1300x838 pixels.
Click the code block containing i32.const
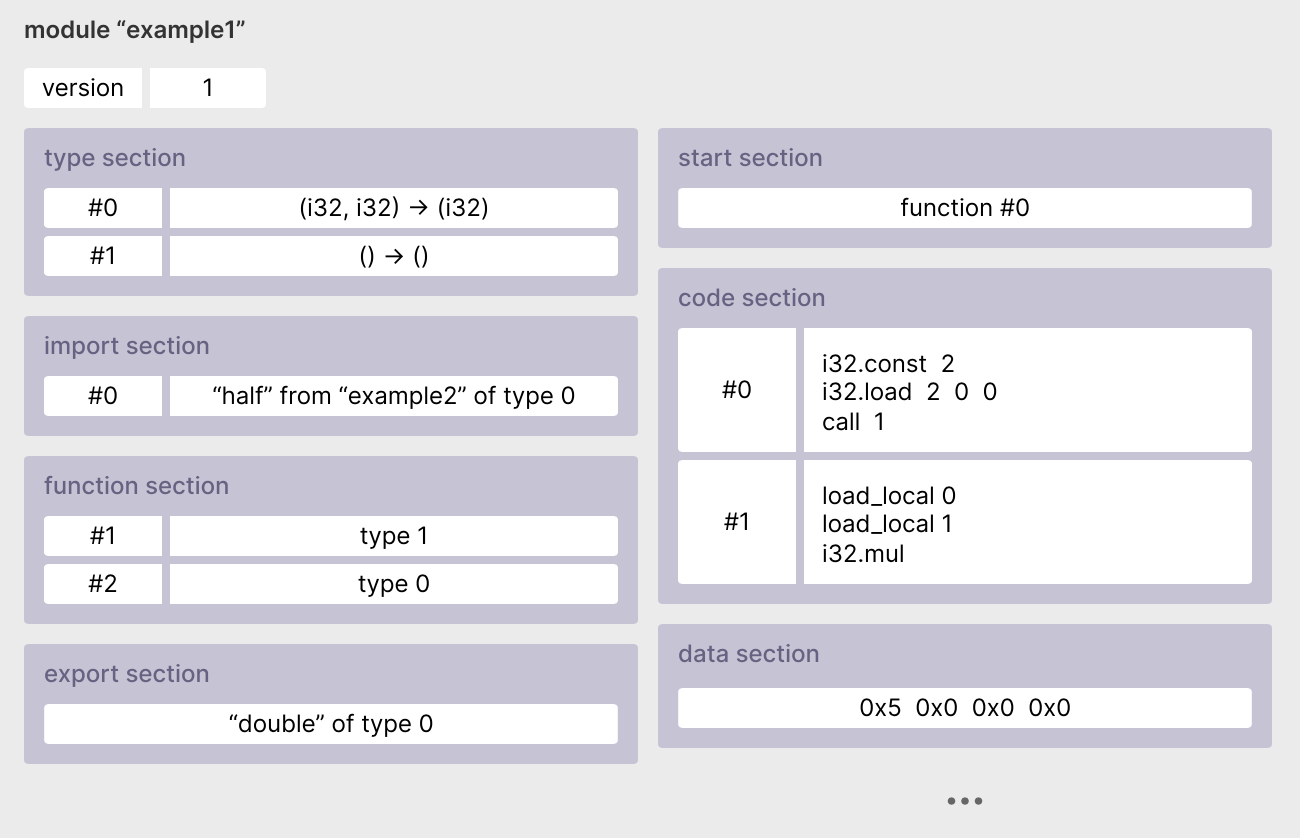click(1027, 390)
